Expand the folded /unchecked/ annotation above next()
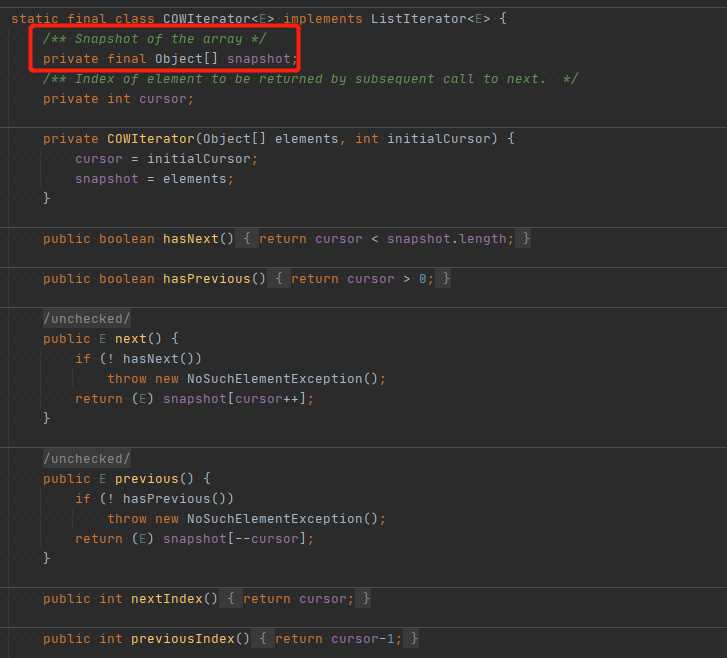727x658 pixels. [87, 319]
